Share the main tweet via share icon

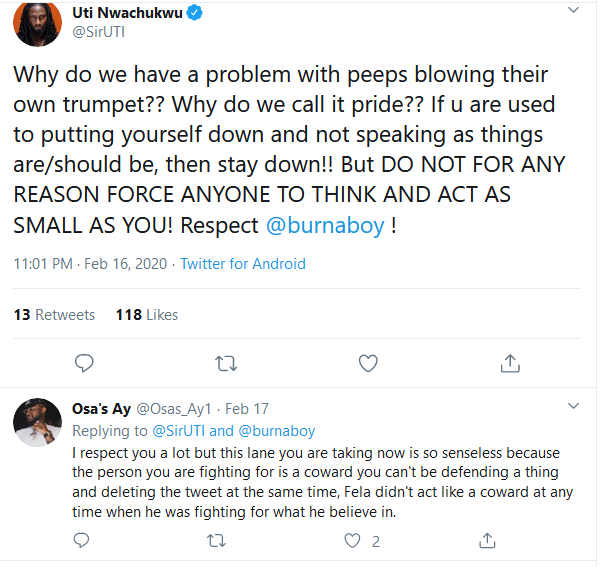click(x=509, y=362)
